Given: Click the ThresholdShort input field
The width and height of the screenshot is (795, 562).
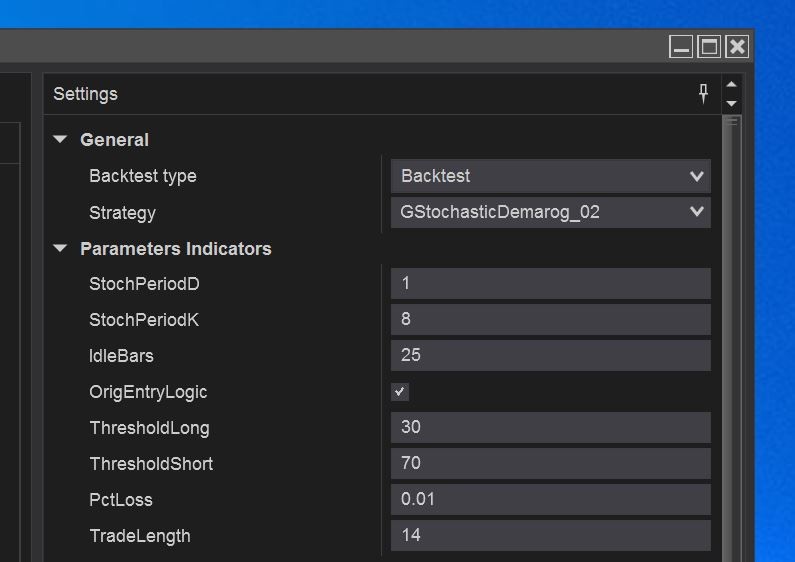Looking at the screenshot, I should 550,464.
